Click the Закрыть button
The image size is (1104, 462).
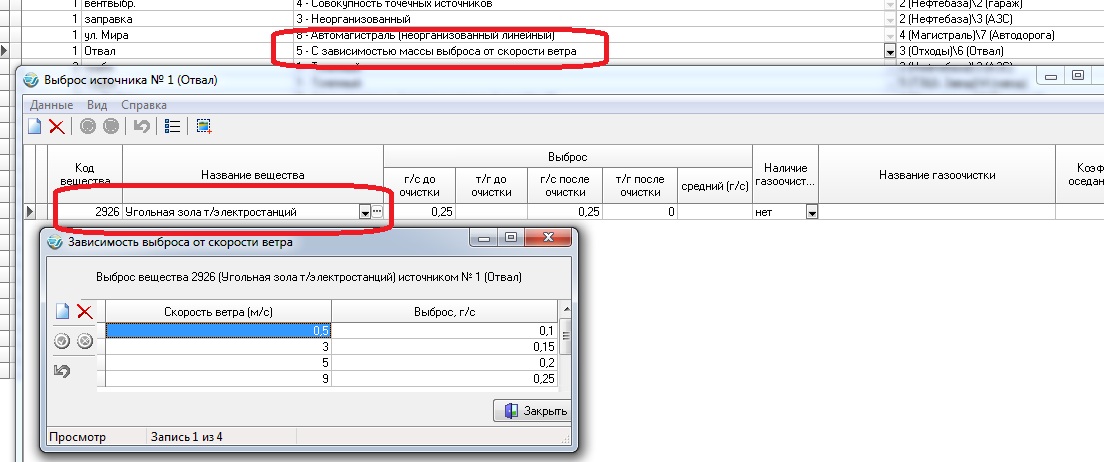tap(532, 411)
